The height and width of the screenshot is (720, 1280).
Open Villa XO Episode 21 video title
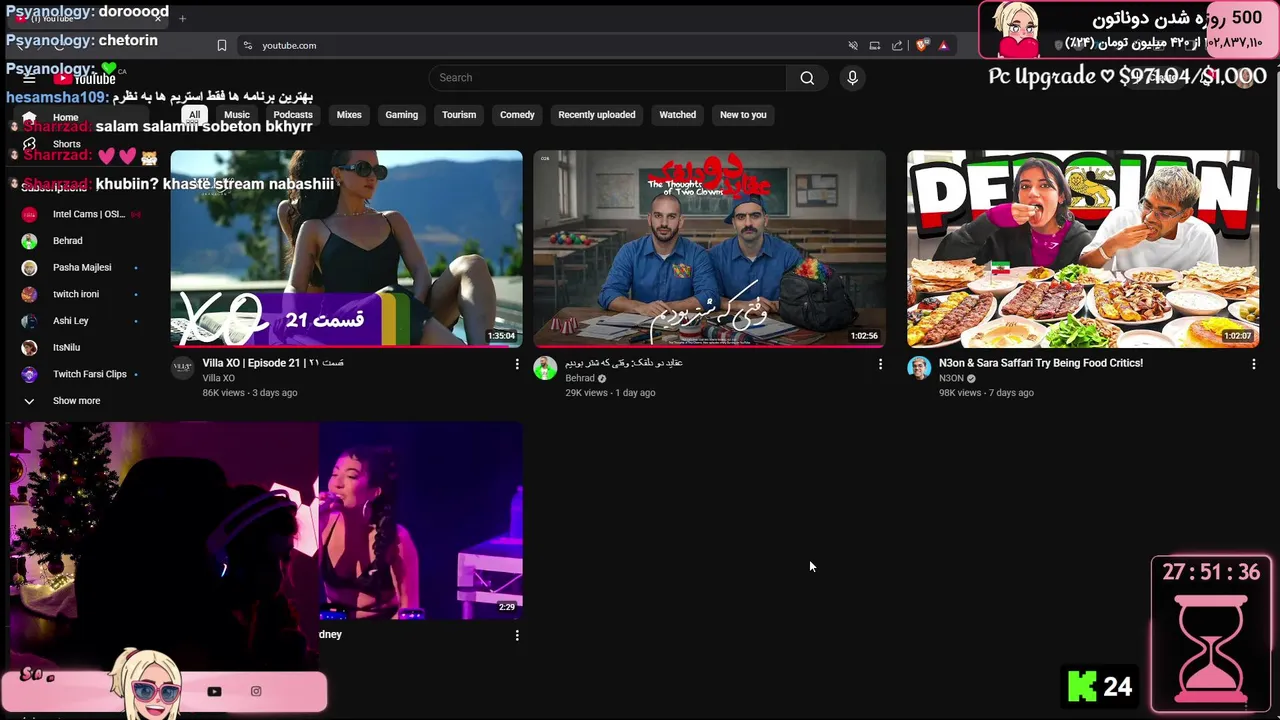pyautogui.click(x=273, y=363)
